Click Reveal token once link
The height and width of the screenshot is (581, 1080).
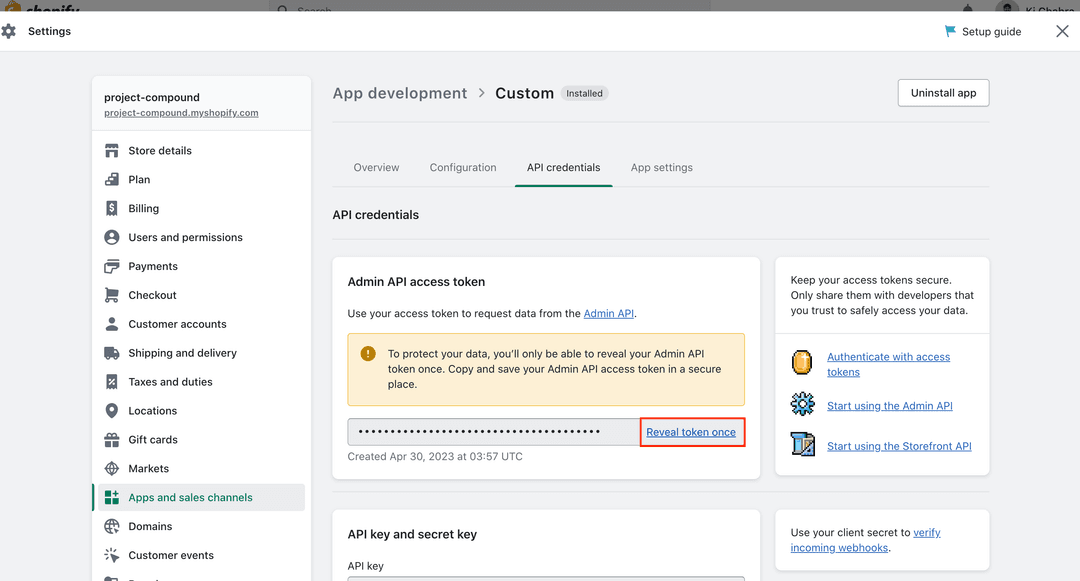click(691, 432)
